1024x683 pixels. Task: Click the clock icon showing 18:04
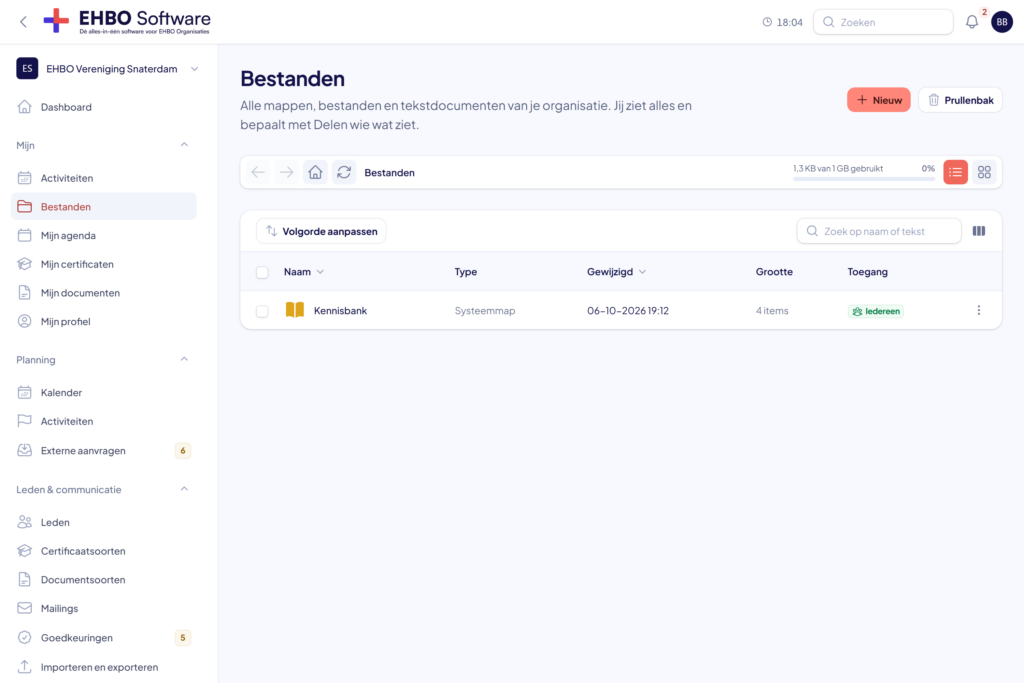coord(767,22)
